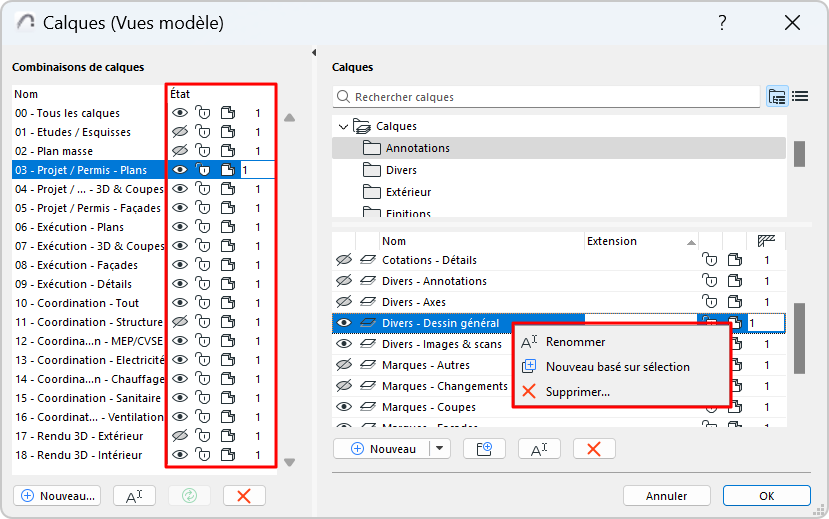Choose Renommer from context menu
Screen dimensions: 829x519
click(x=575, y=342)
